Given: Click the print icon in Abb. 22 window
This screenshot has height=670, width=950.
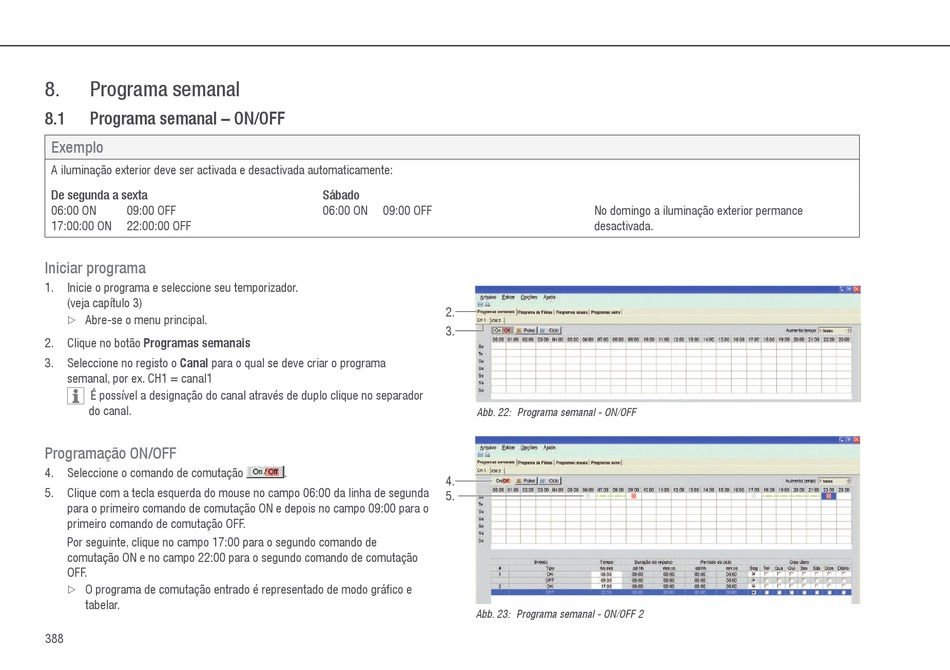Looking at the screenshot, I should point(487,304).
